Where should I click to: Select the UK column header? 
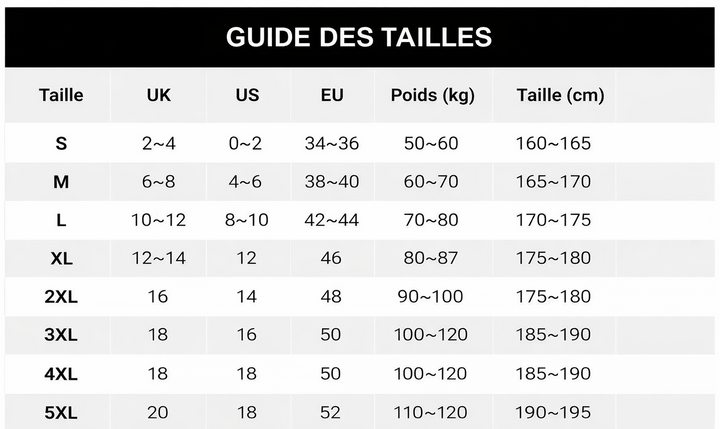[x=159, y=95]
